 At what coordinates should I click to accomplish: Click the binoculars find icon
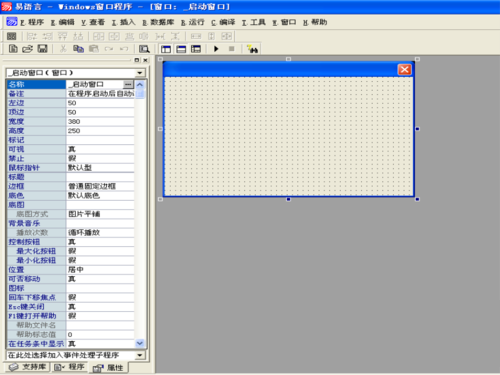(252, 49)
